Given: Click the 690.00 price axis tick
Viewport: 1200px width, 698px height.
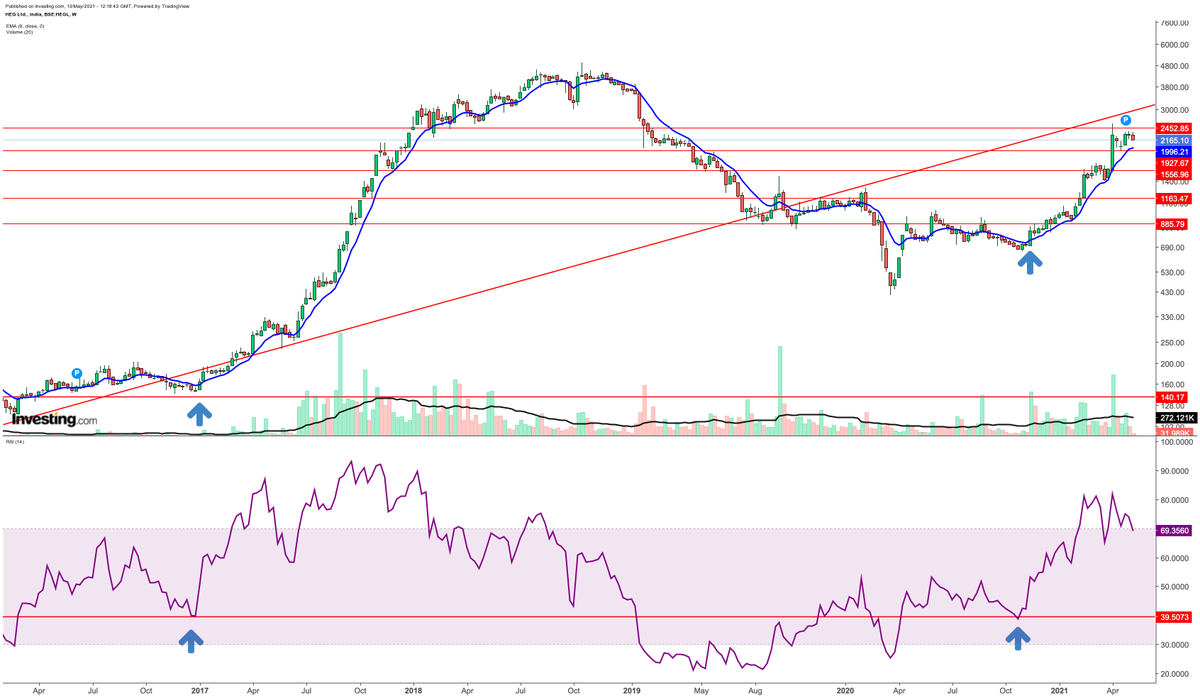Looking at the screenshot, I should [x=1174, y=247].
